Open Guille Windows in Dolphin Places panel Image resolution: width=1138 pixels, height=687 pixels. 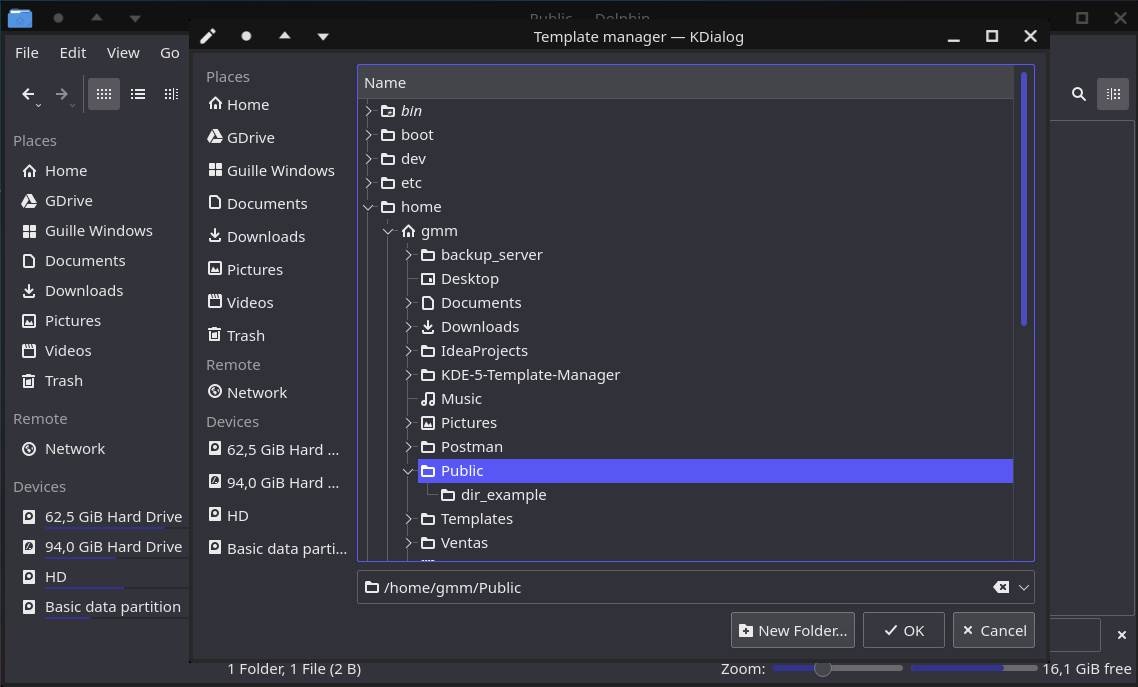(88, 231)
